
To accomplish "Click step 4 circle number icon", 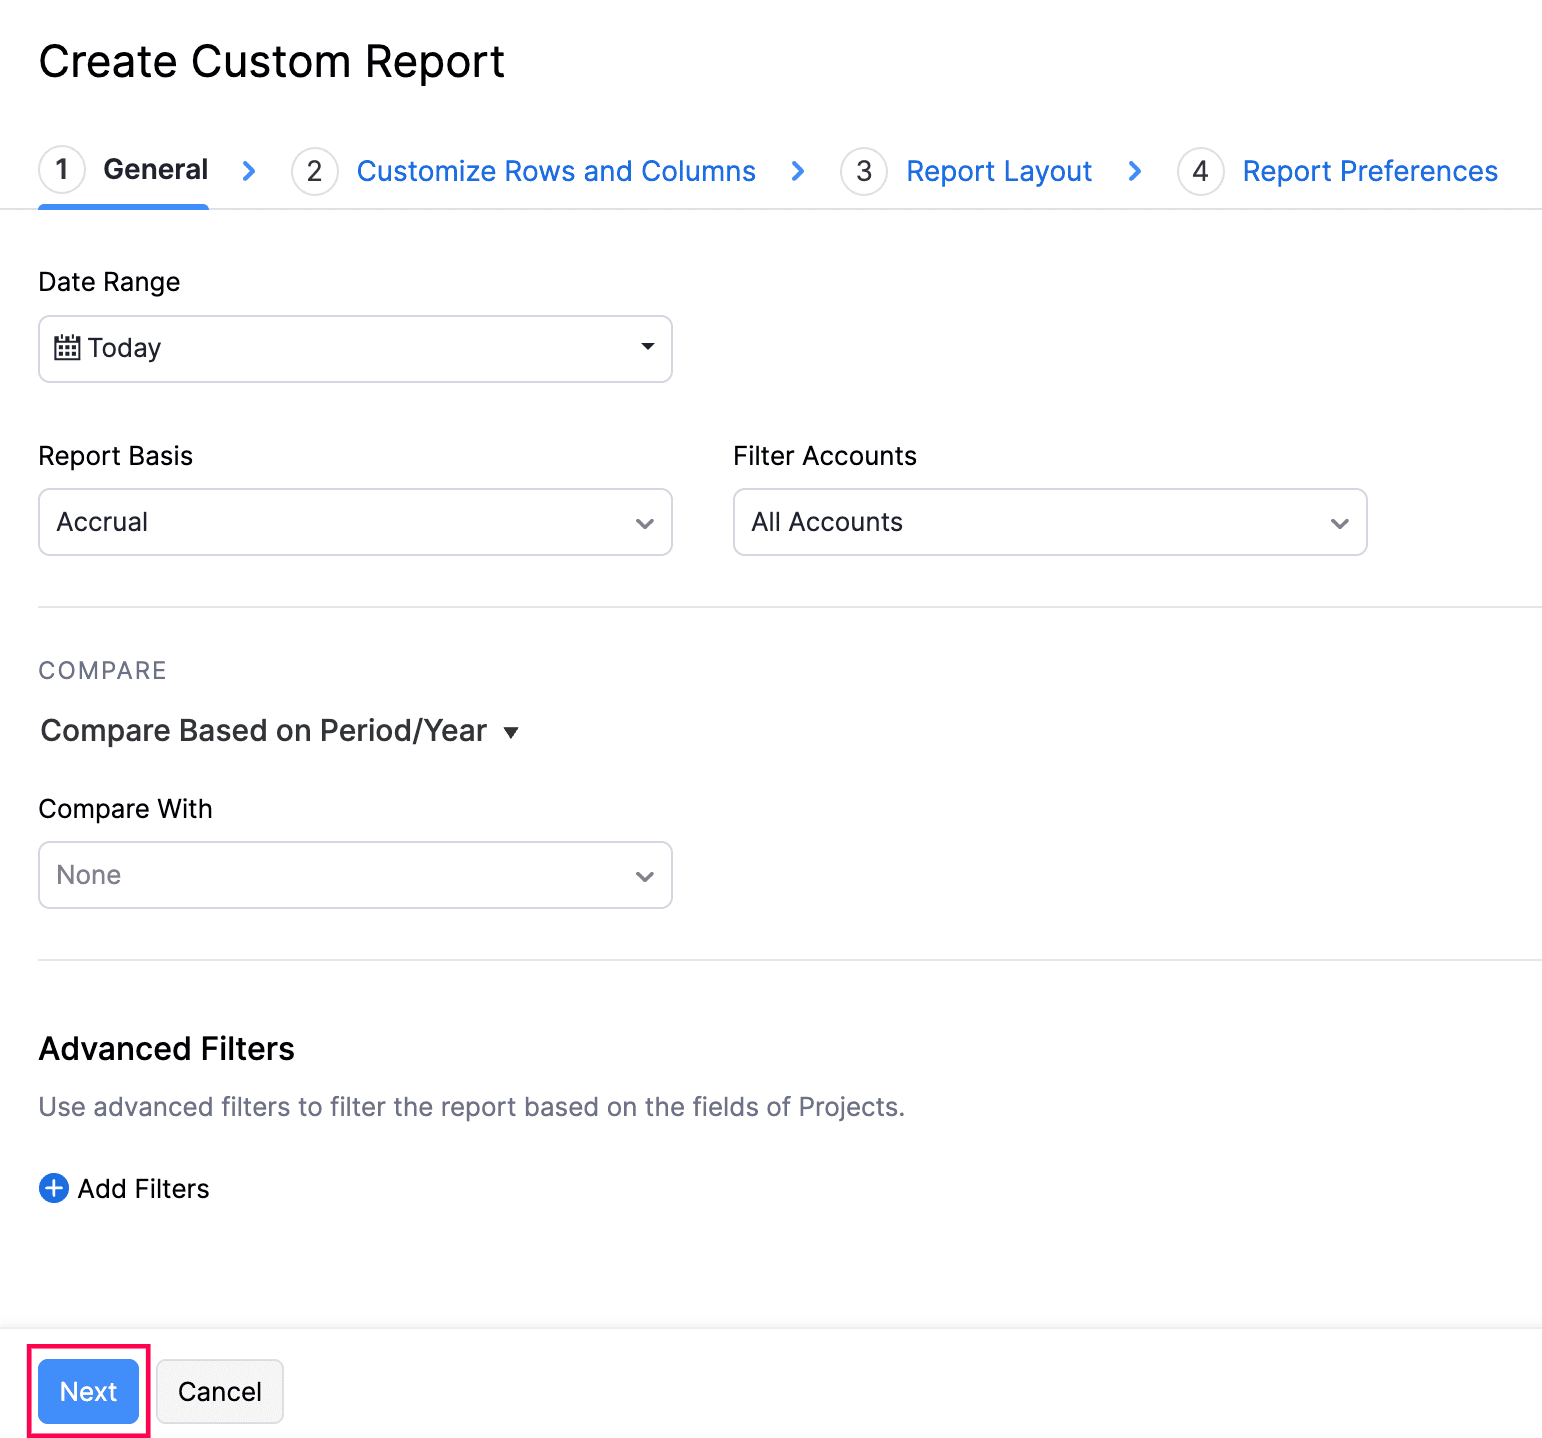I will (1200, 172).
